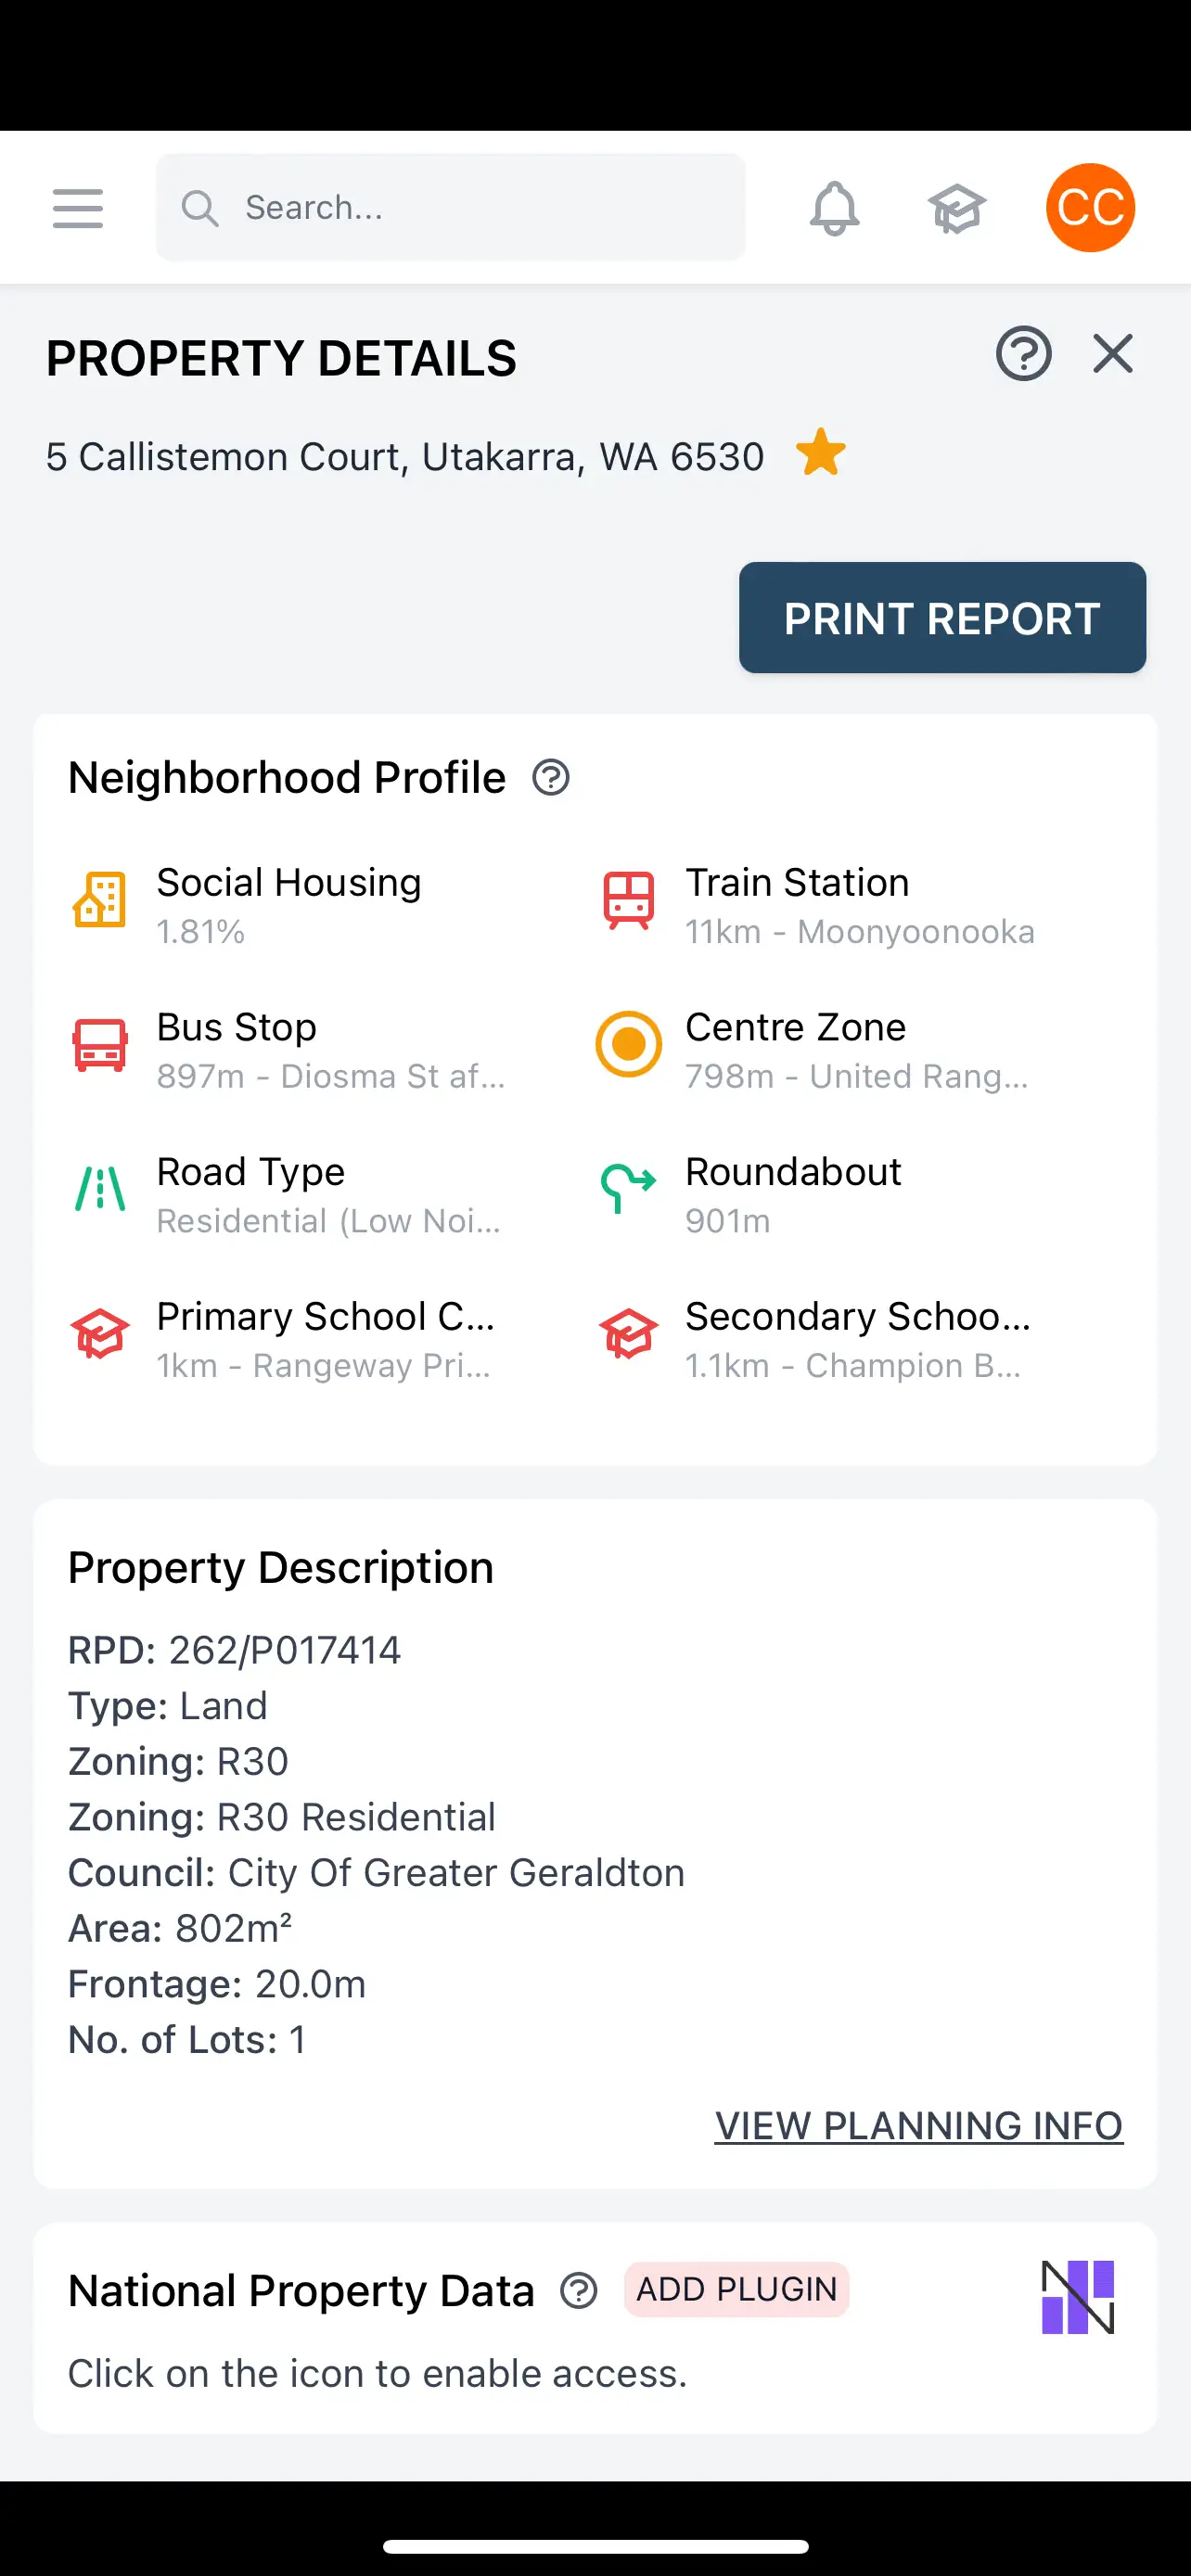The height and width of the screenshot is (2576, 1191).
Task: Open the graduation cap learning icon
Action: [956, 208]
